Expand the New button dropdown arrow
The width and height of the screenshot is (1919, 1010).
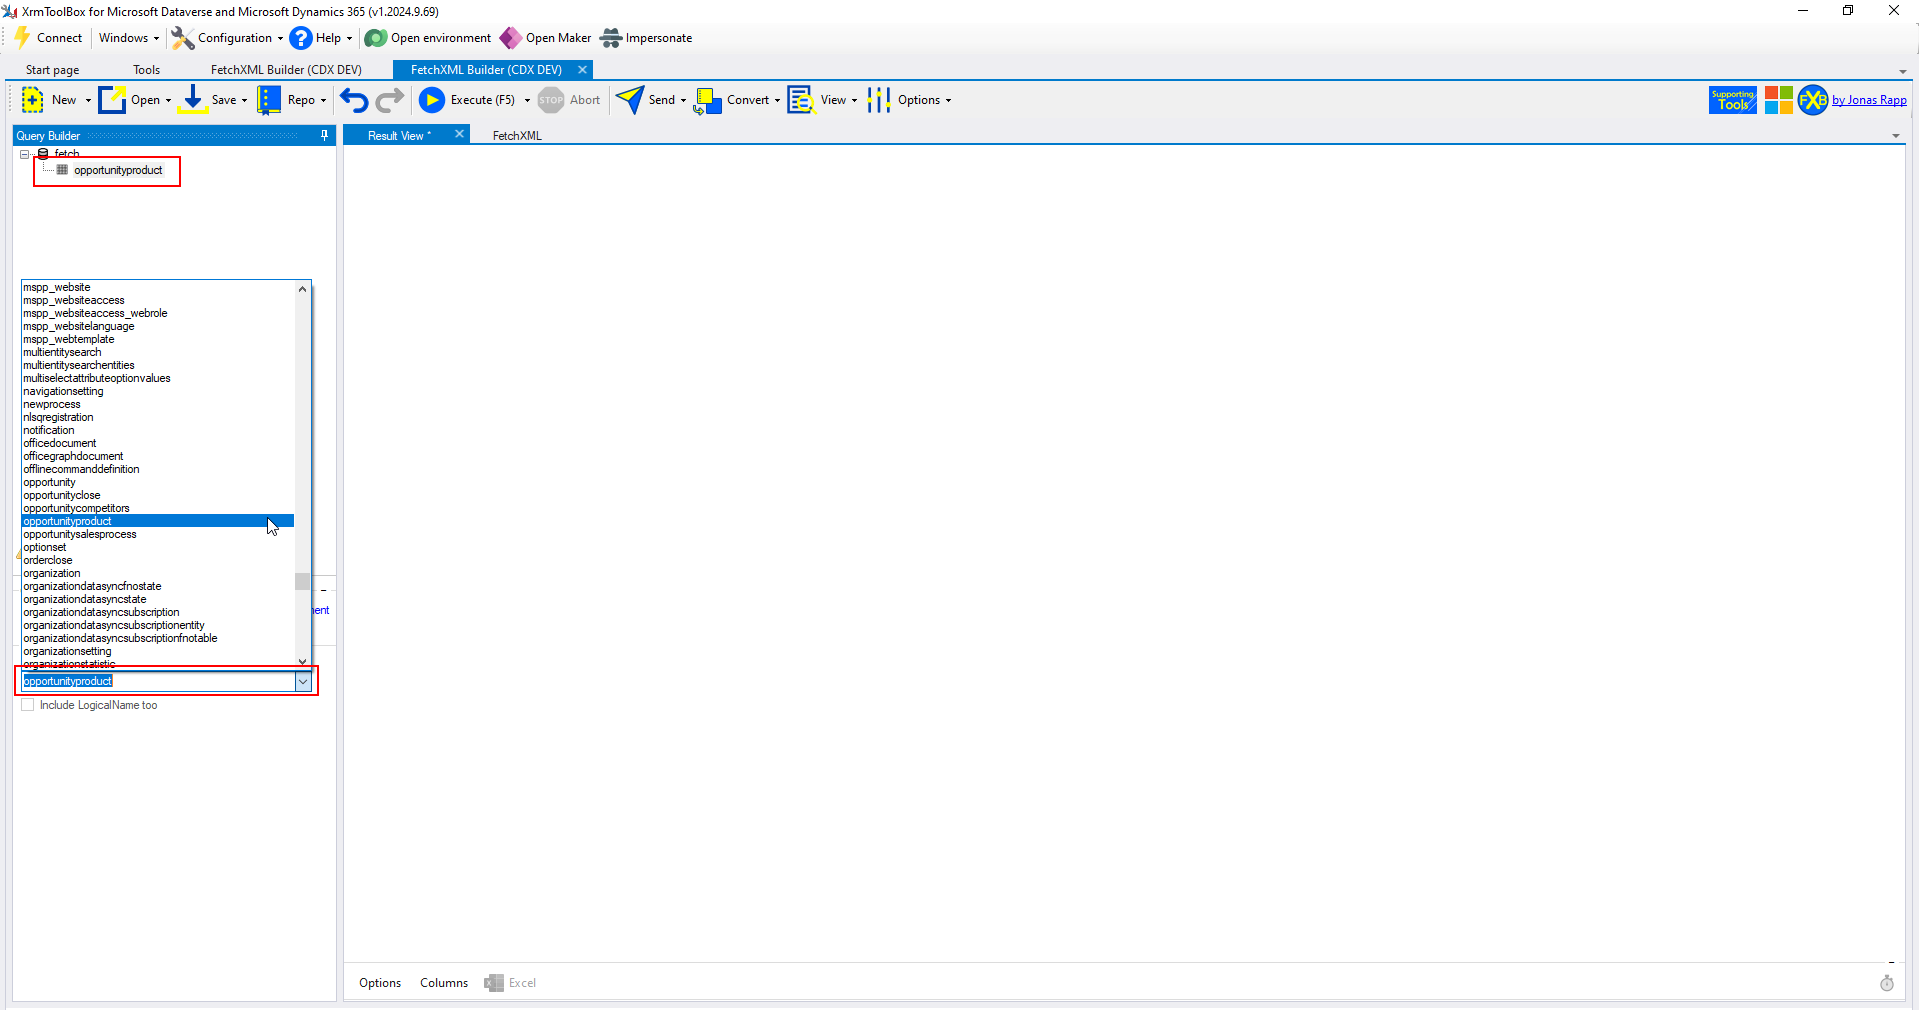coord(88,100)
